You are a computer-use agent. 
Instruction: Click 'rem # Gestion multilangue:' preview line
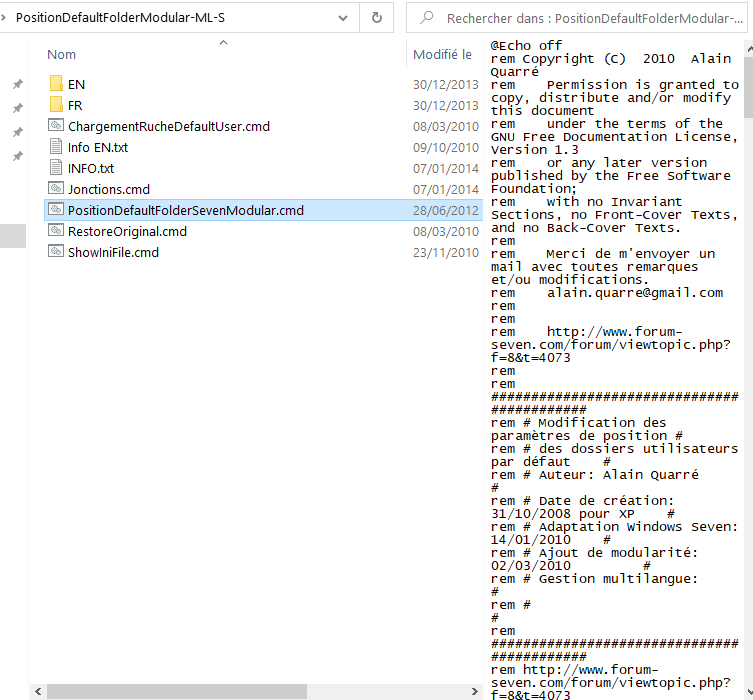tap(594, 579)
